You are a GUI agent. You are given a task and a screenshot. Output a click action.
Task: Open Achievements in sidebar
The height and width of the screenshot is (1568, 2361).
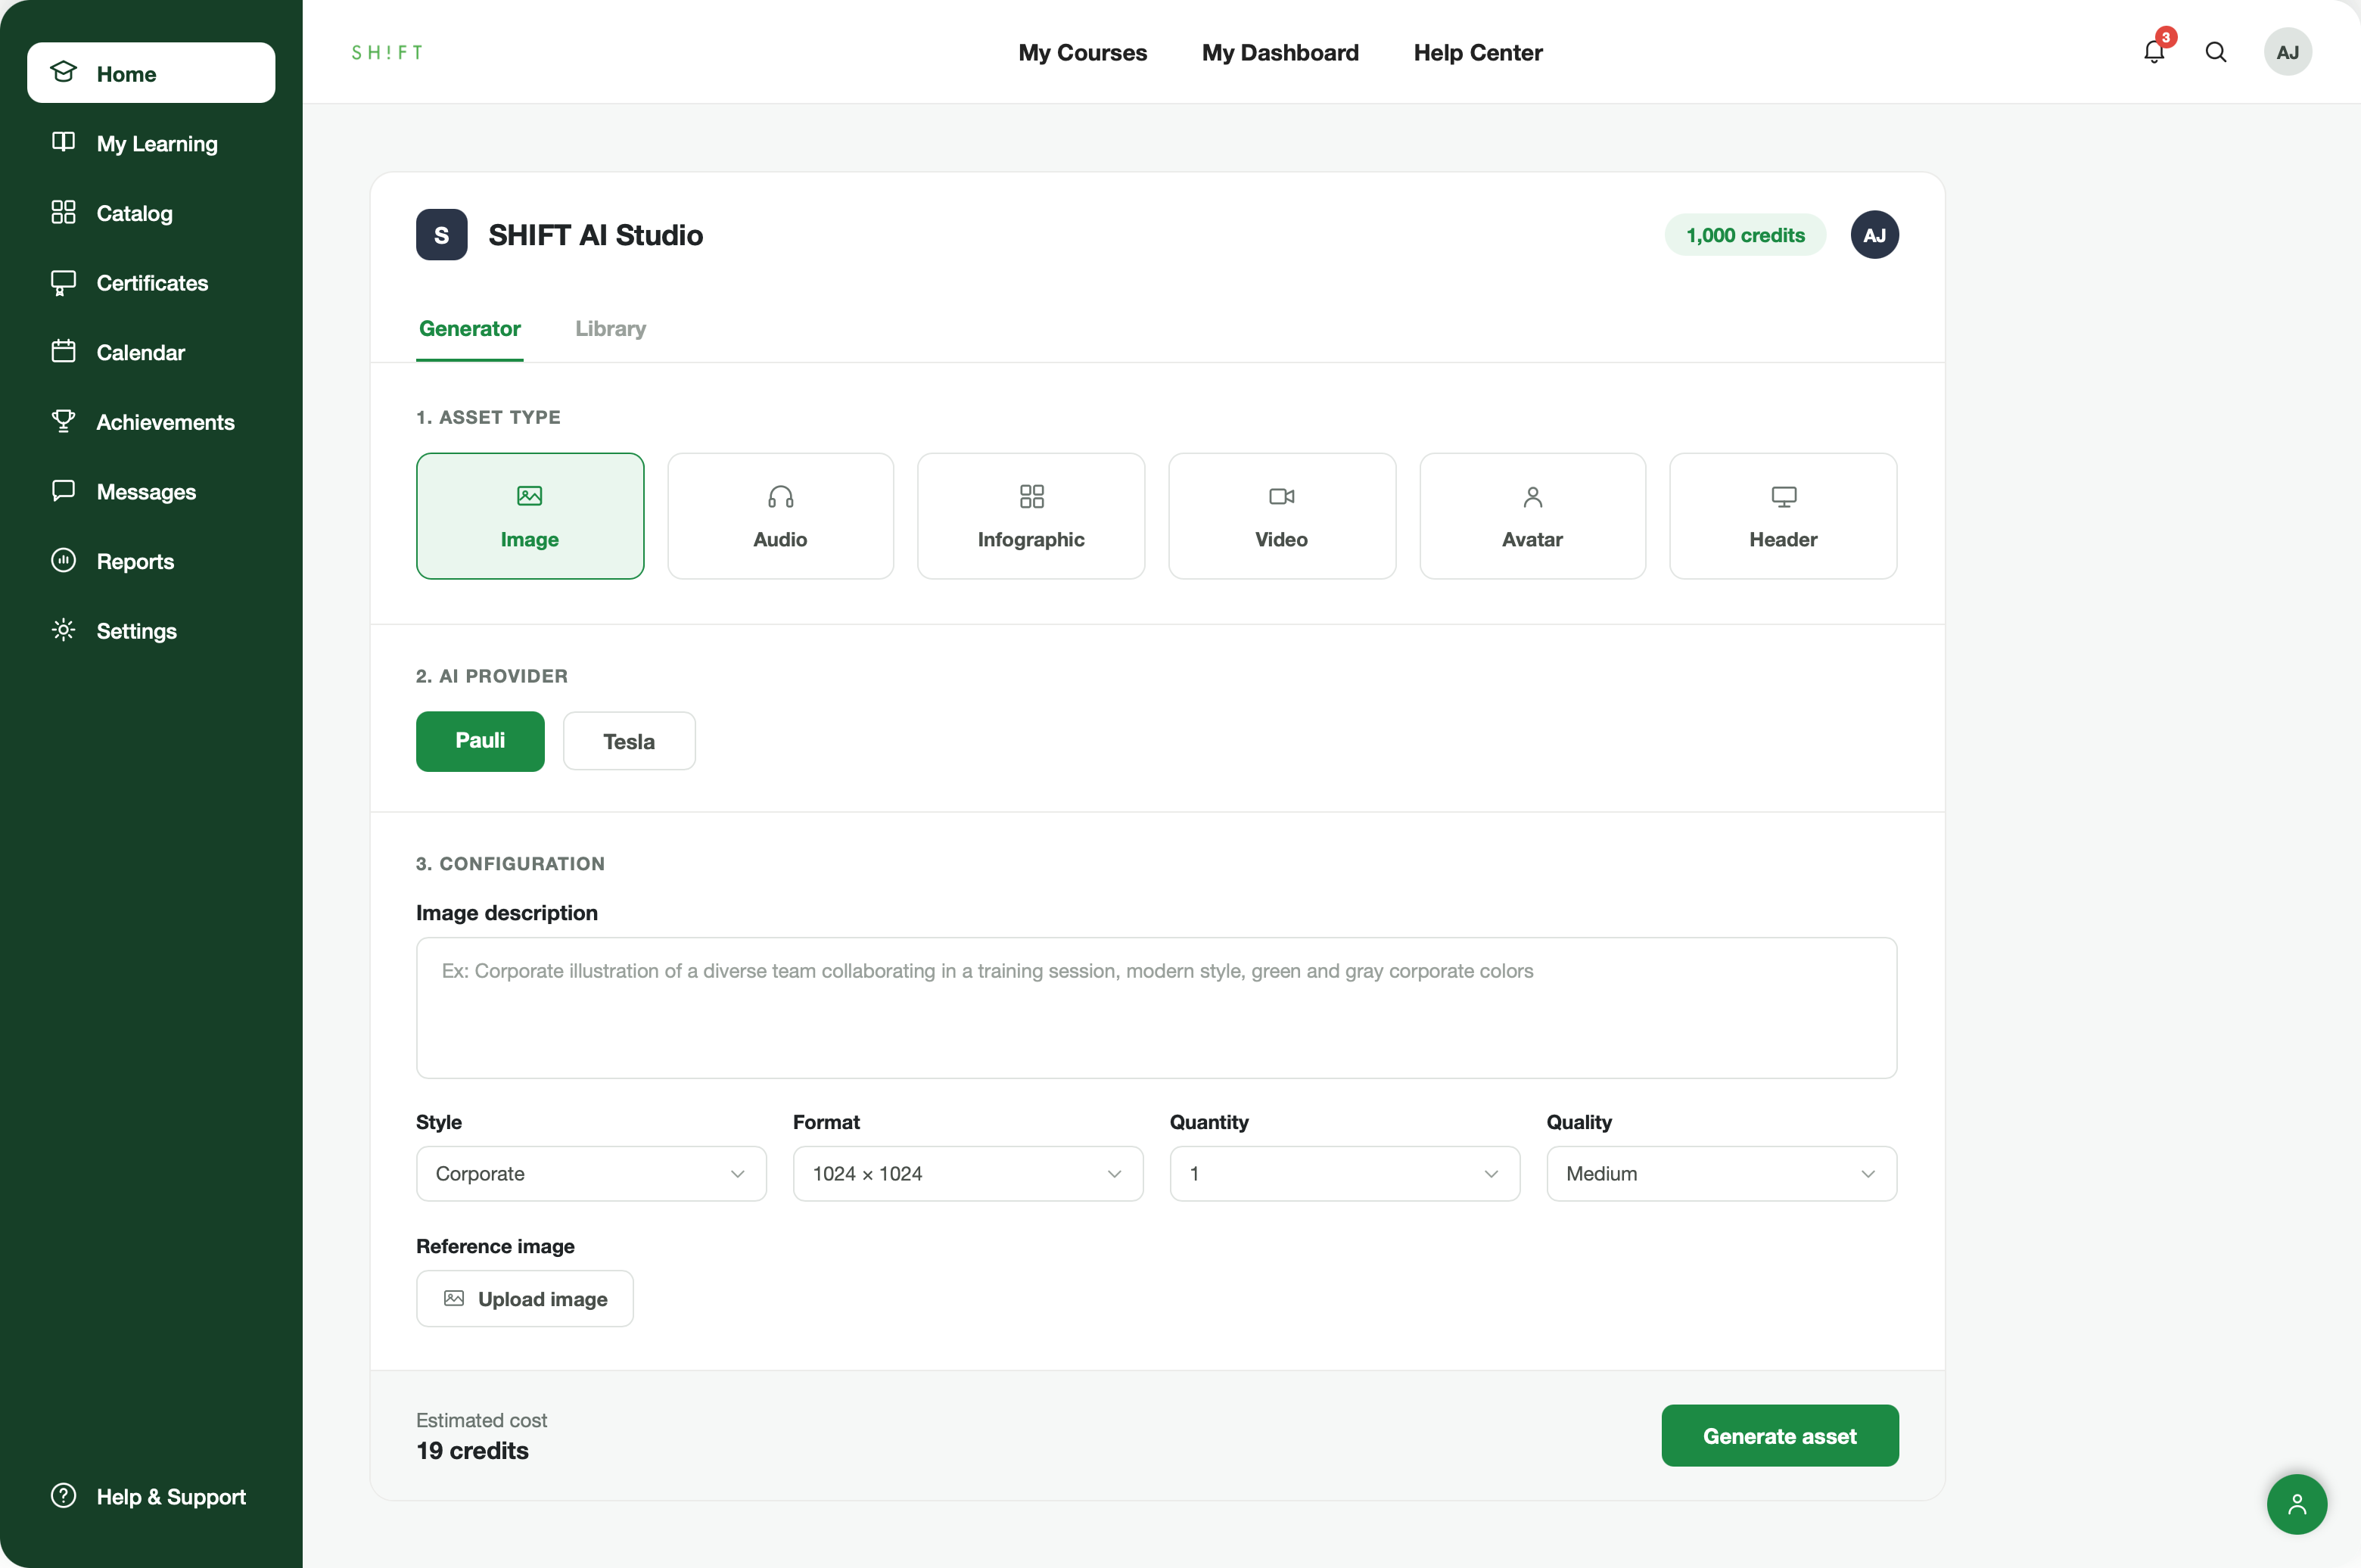pyautogui.click(x=151, y=422)
